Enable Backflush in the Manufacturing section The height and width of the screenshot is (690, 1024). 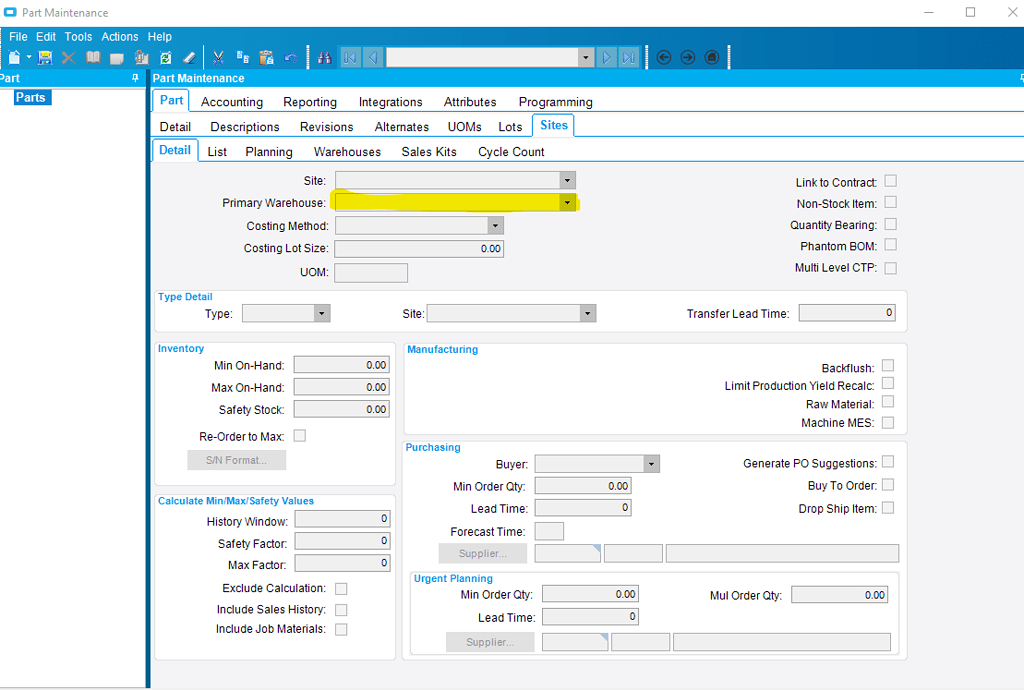887,366
